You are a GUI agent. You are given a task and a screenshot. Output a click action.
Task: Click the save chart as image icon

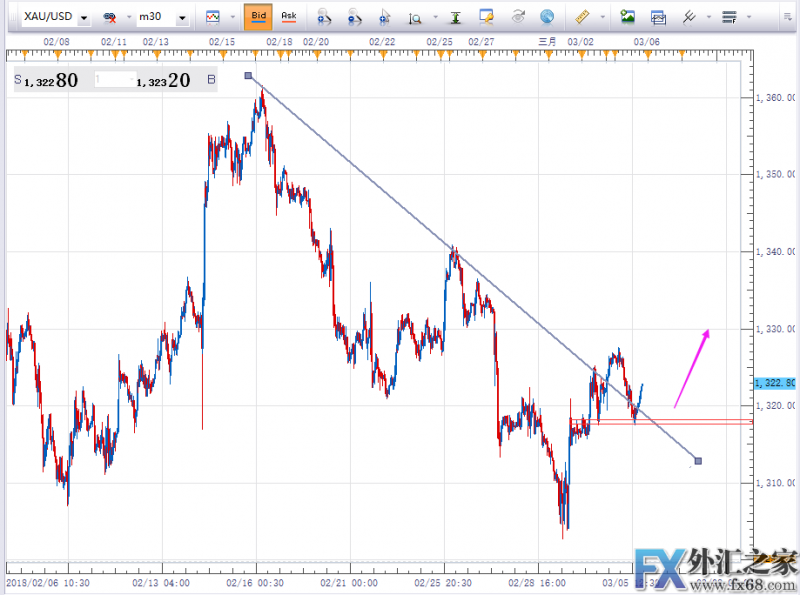click(x=628, y=17)
